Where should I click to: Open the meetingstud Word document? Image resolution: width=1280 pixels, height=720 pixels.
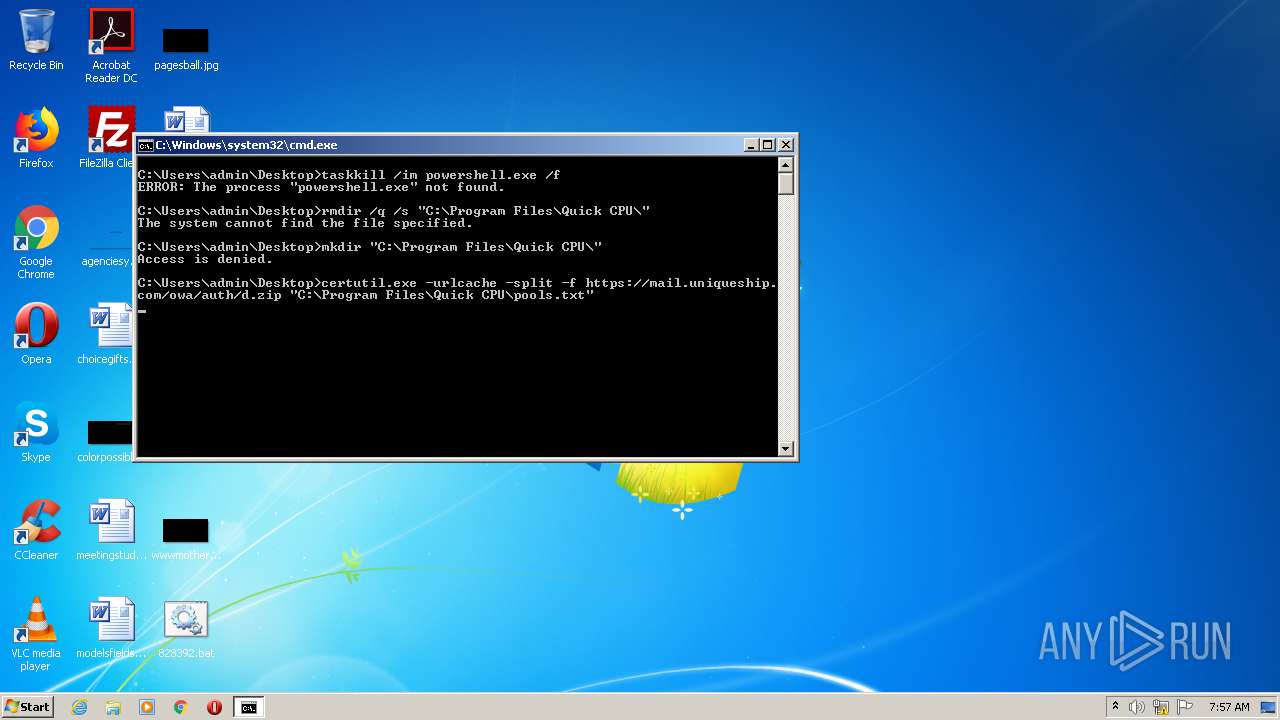(111, 530)
